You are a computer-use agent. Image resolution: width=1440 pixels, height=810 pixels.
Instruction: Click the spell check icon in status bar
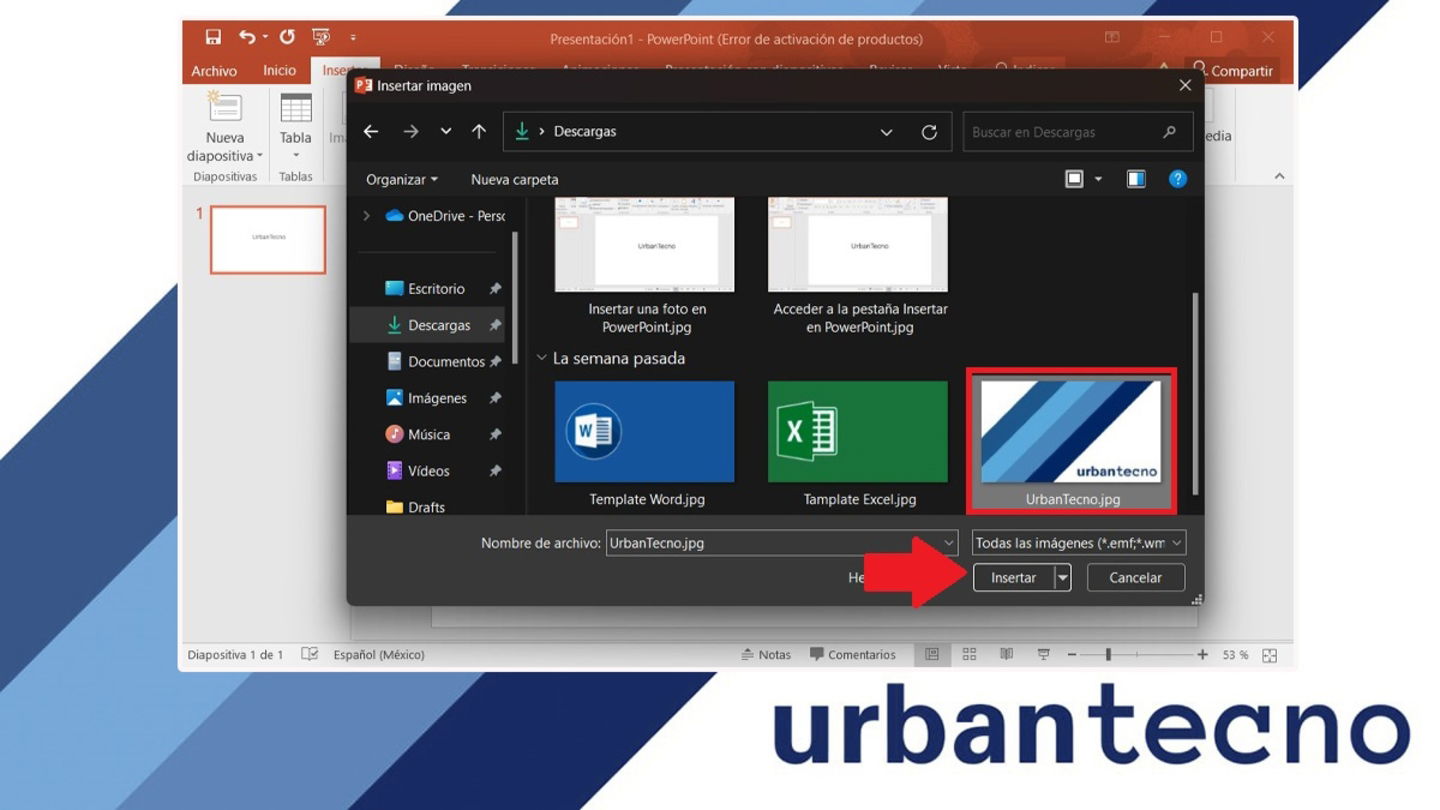click(x=310, y=655)
